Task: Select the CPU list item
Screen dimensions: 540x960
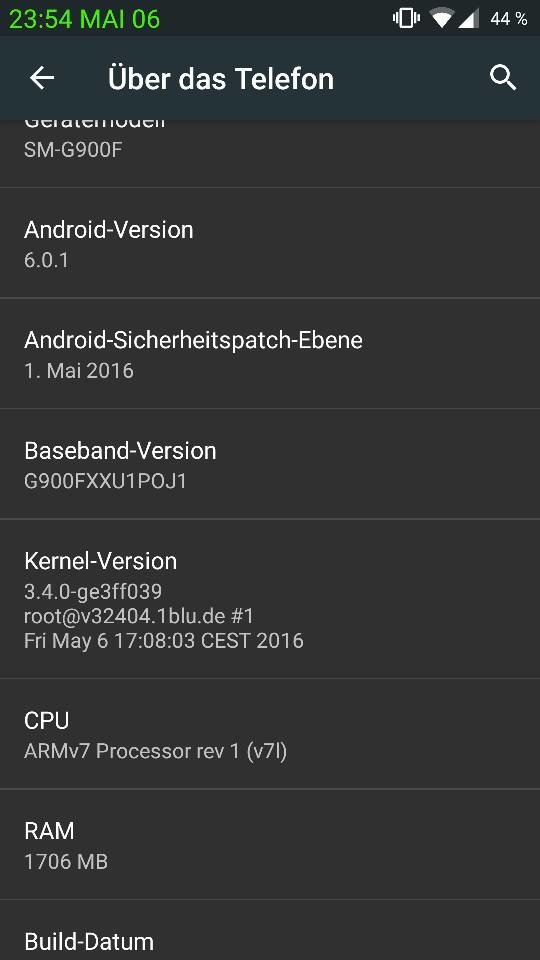Action: point(270,734)
